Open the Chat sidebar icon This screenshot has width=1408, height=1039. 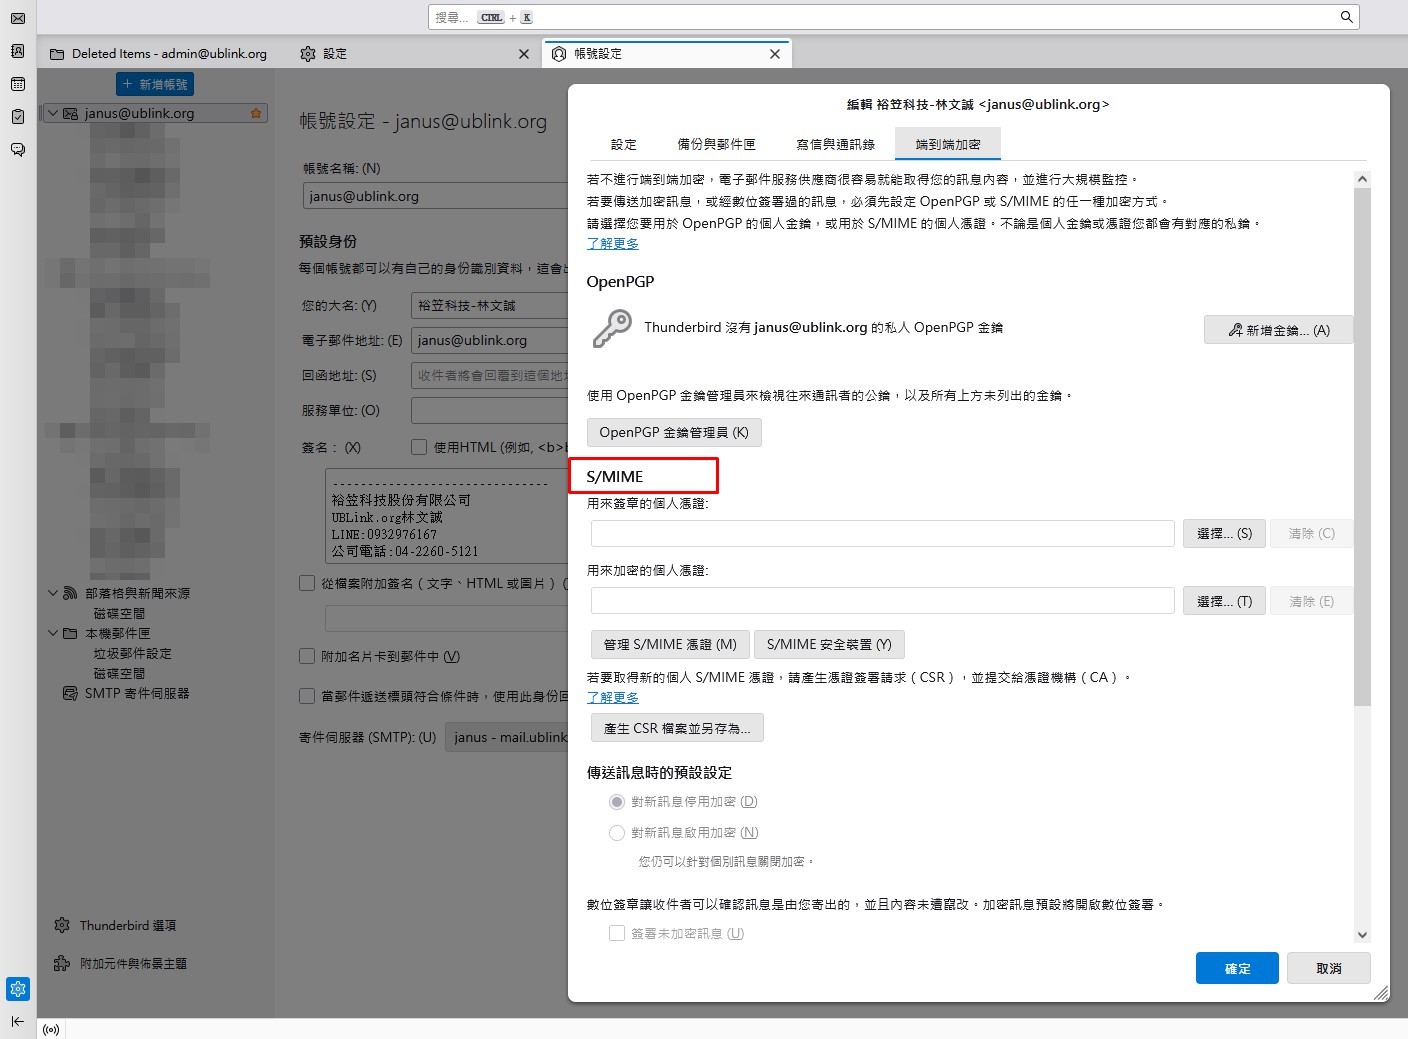[17, 150]
